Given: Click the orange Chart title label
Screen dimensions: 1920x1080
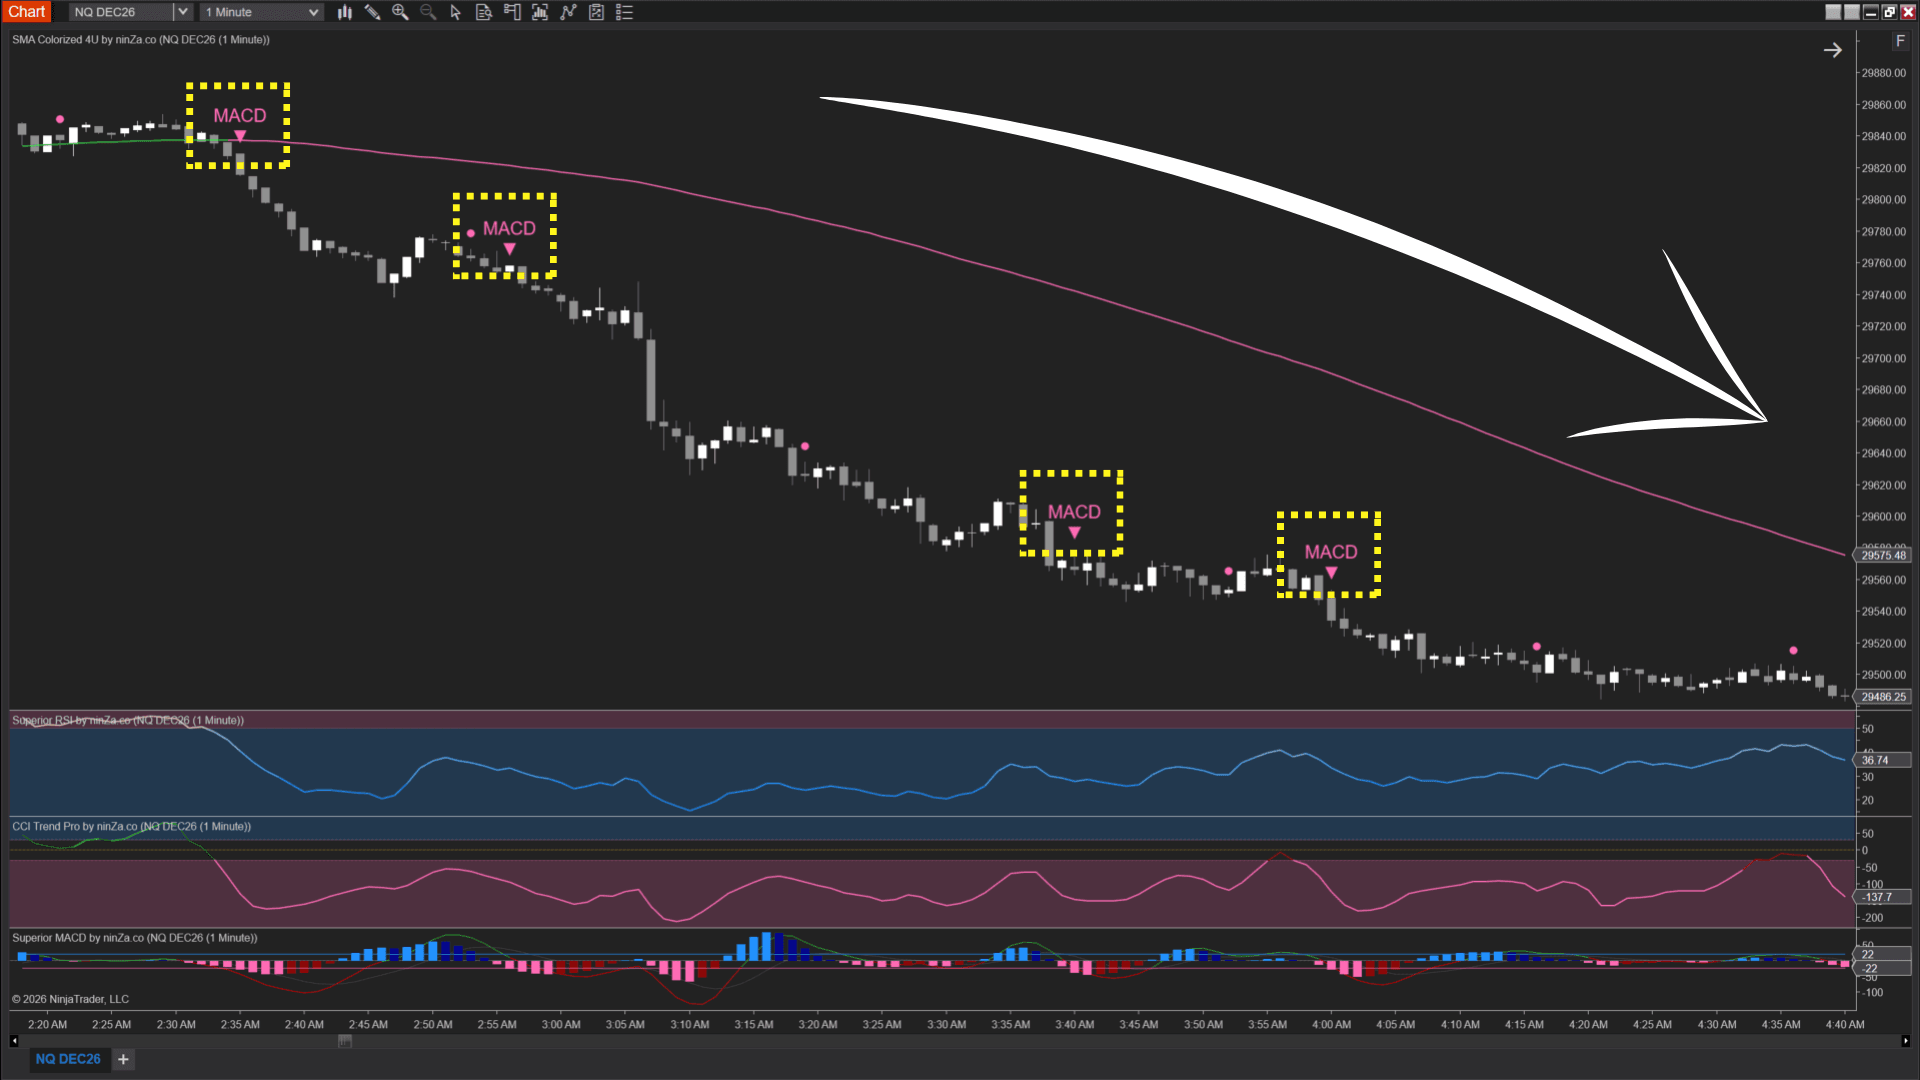Looking at the screenshot, I should click(x=27, y=12).
